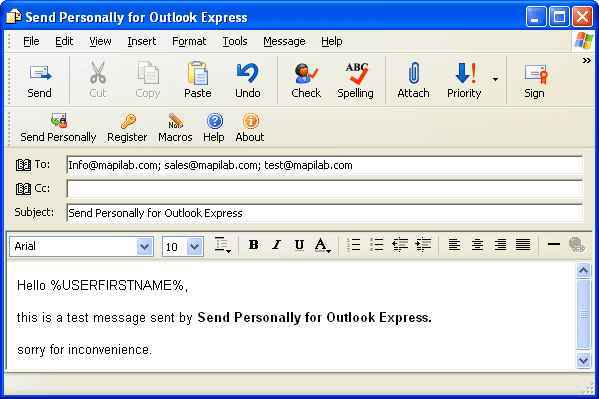Screen dimensions: 599x399
Task: Open the About info icon
Action: coord(251,121)
